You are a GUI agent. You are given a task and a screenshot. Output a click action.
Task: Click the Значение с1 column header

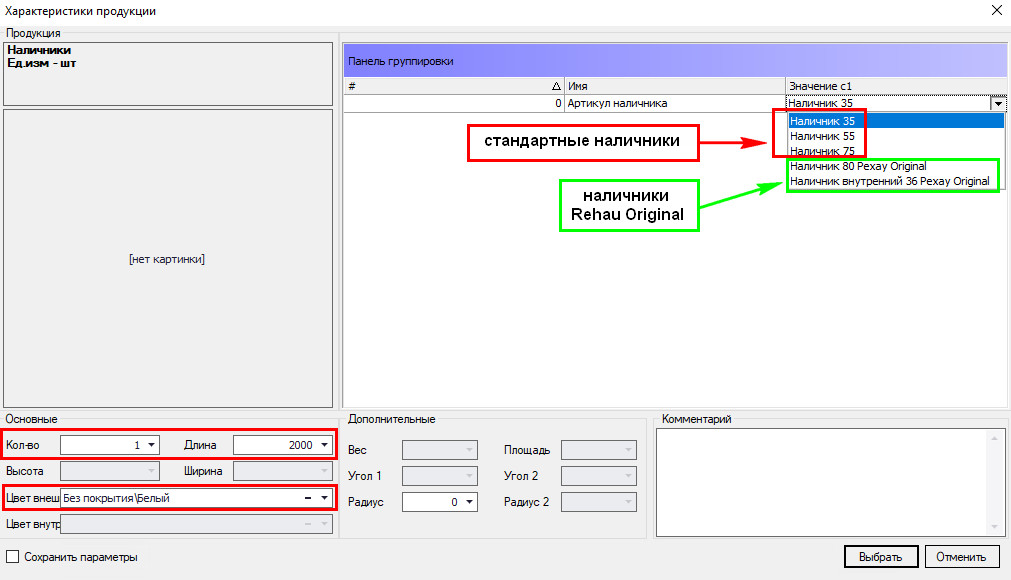point(896,86)
